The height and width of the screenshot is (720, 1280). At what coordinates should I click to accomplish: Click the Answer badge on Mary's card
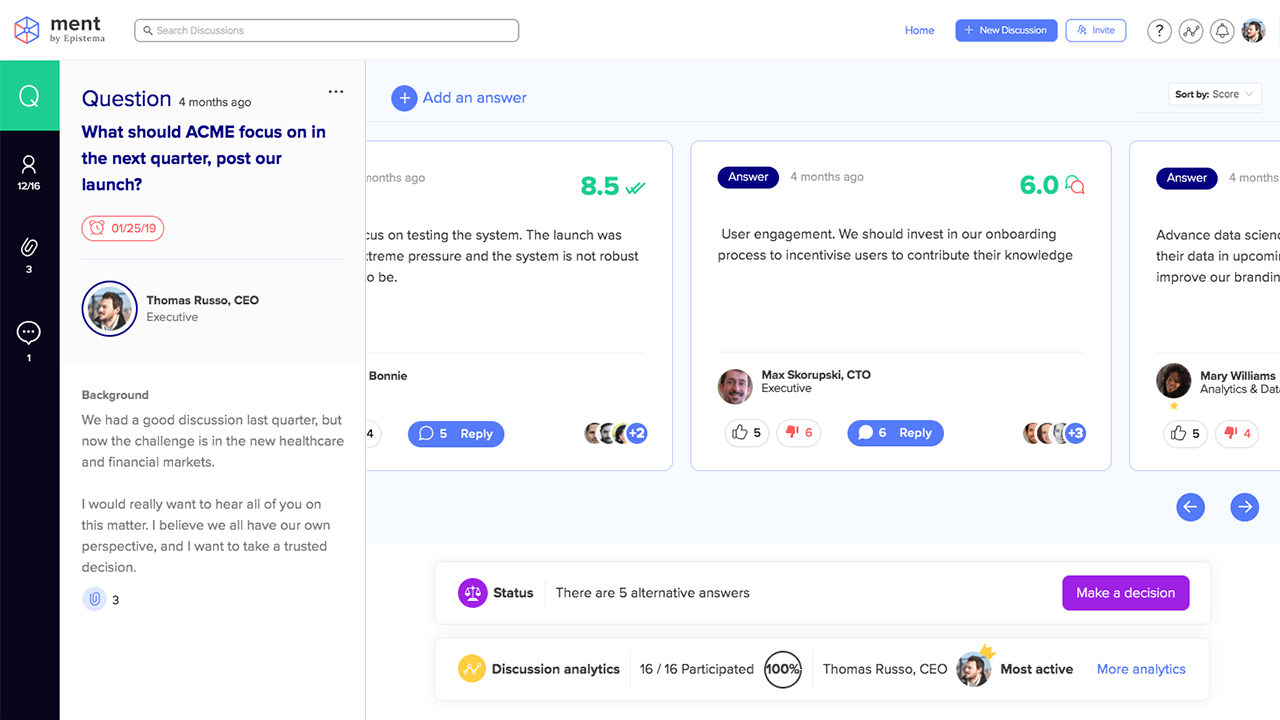coord(1187,178)
